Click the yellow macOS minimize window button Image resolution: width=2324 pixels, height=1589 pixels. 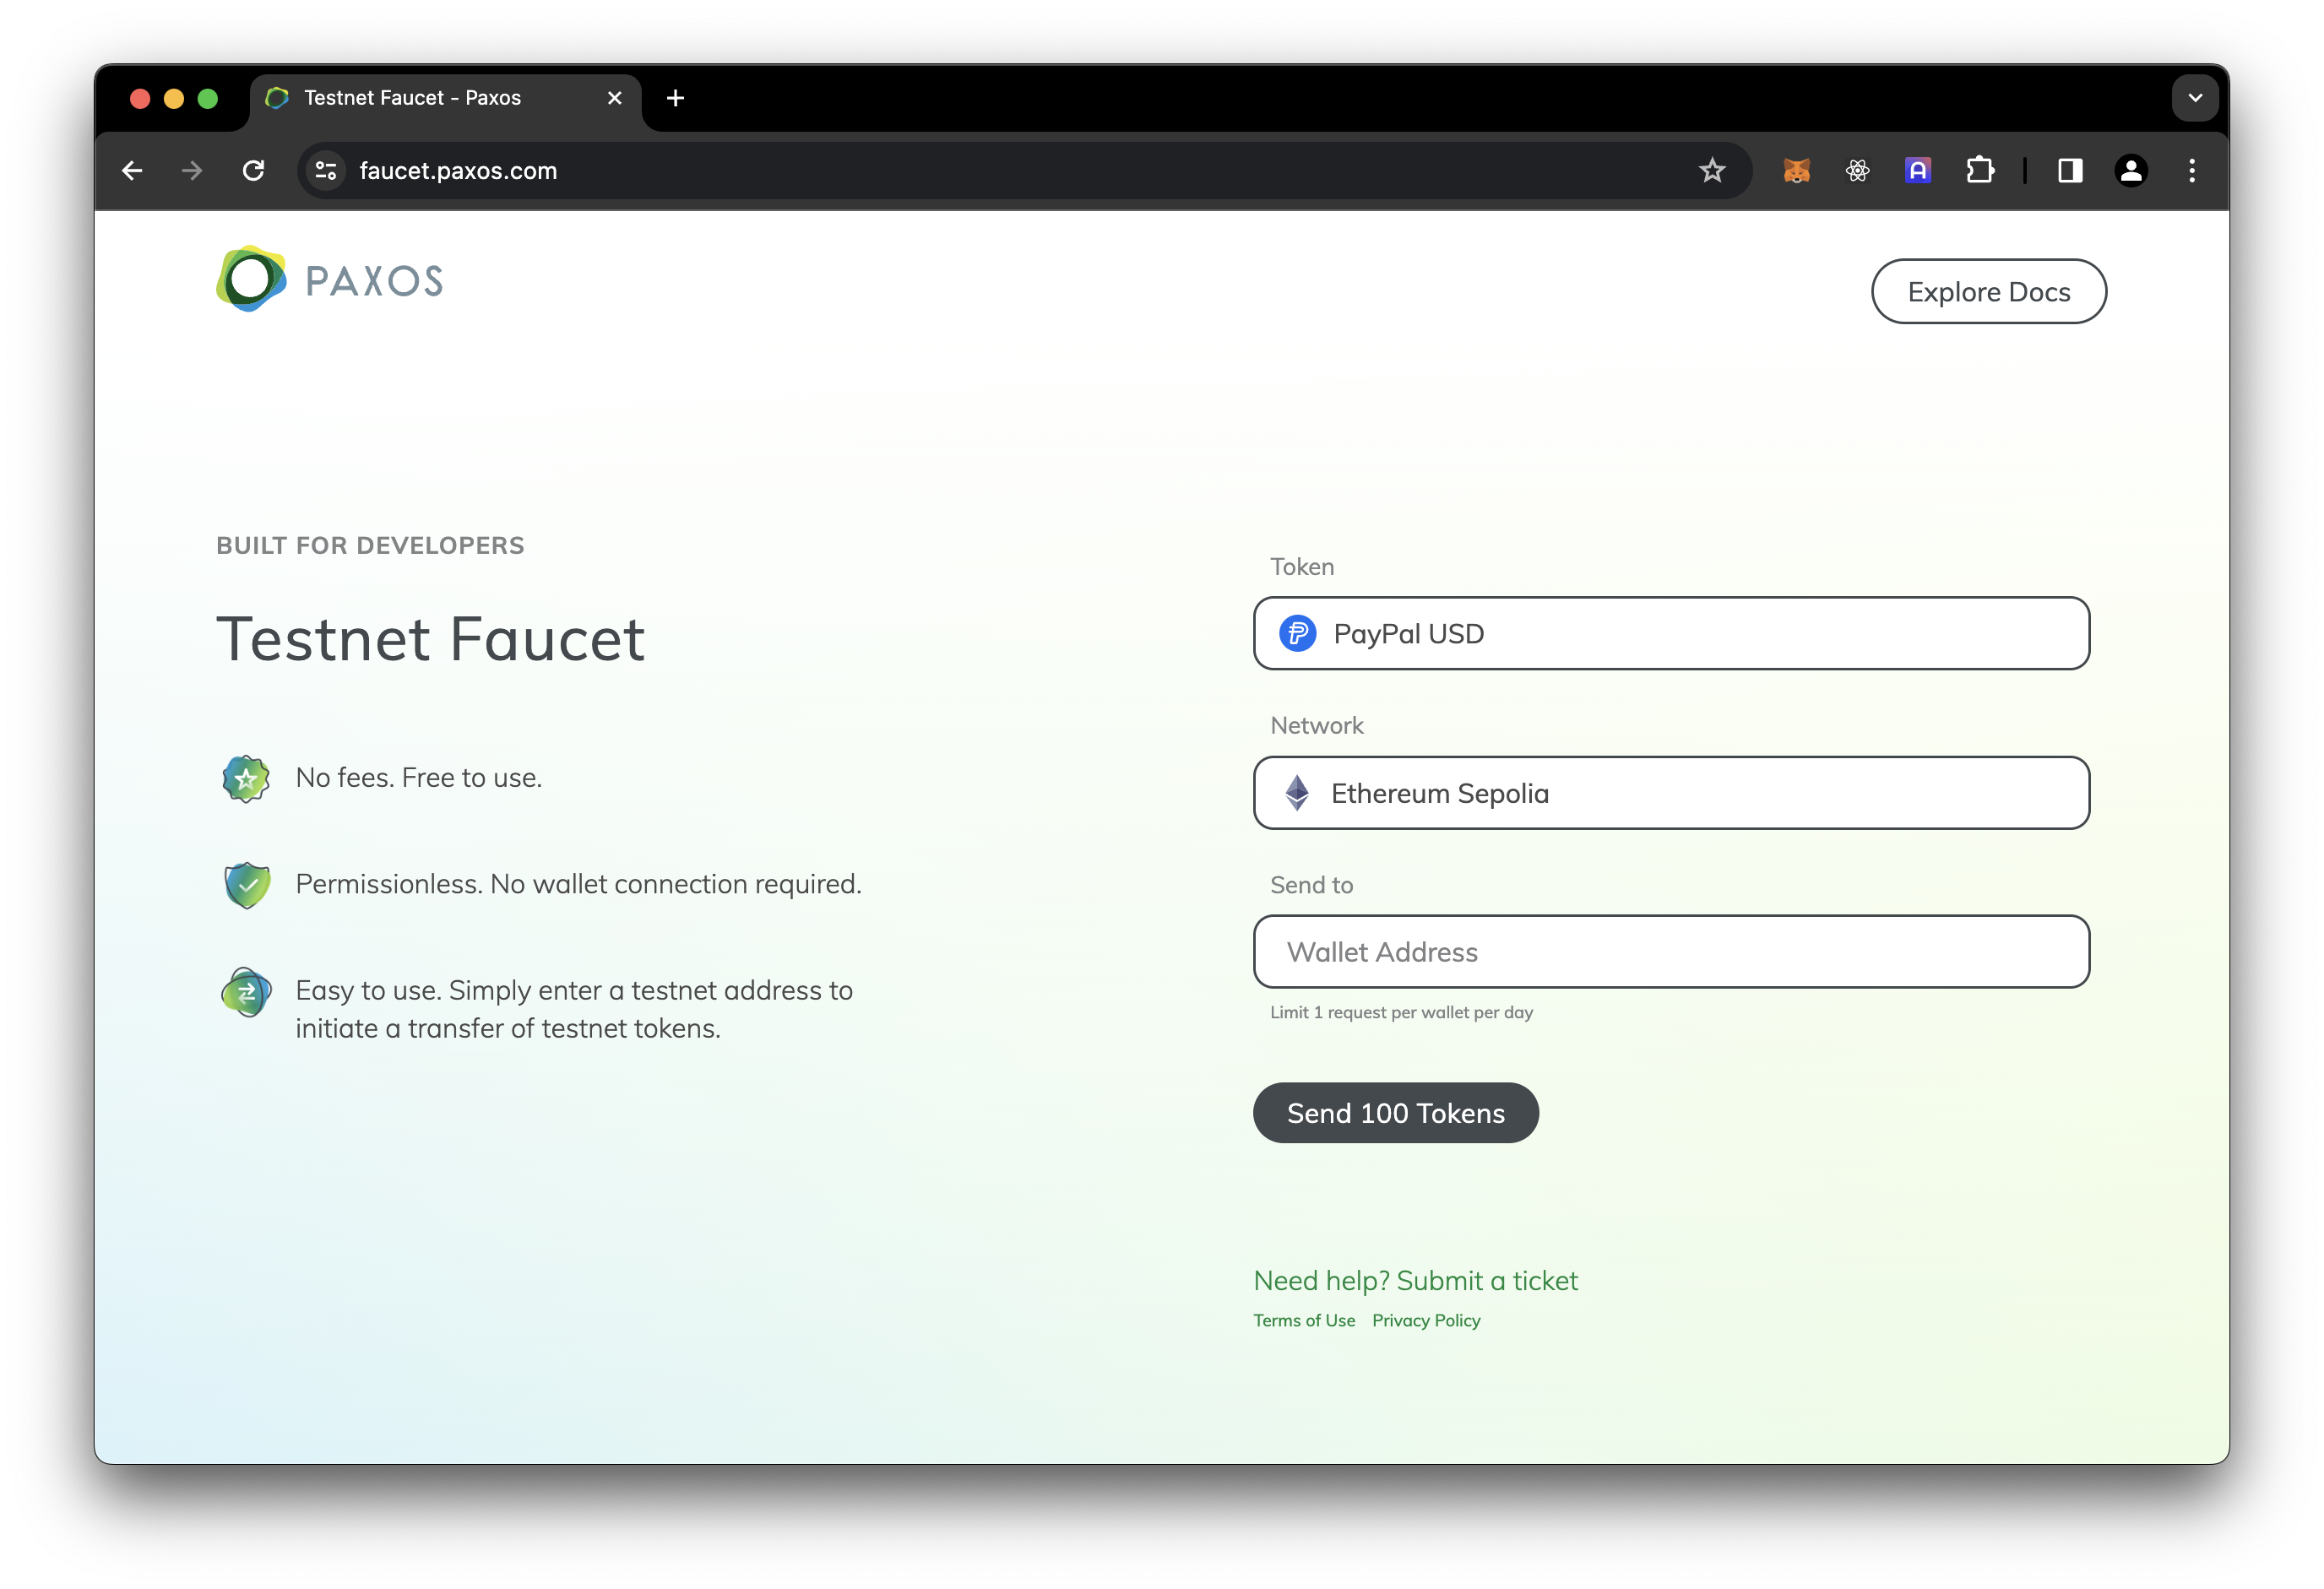(x=173, y=98)
